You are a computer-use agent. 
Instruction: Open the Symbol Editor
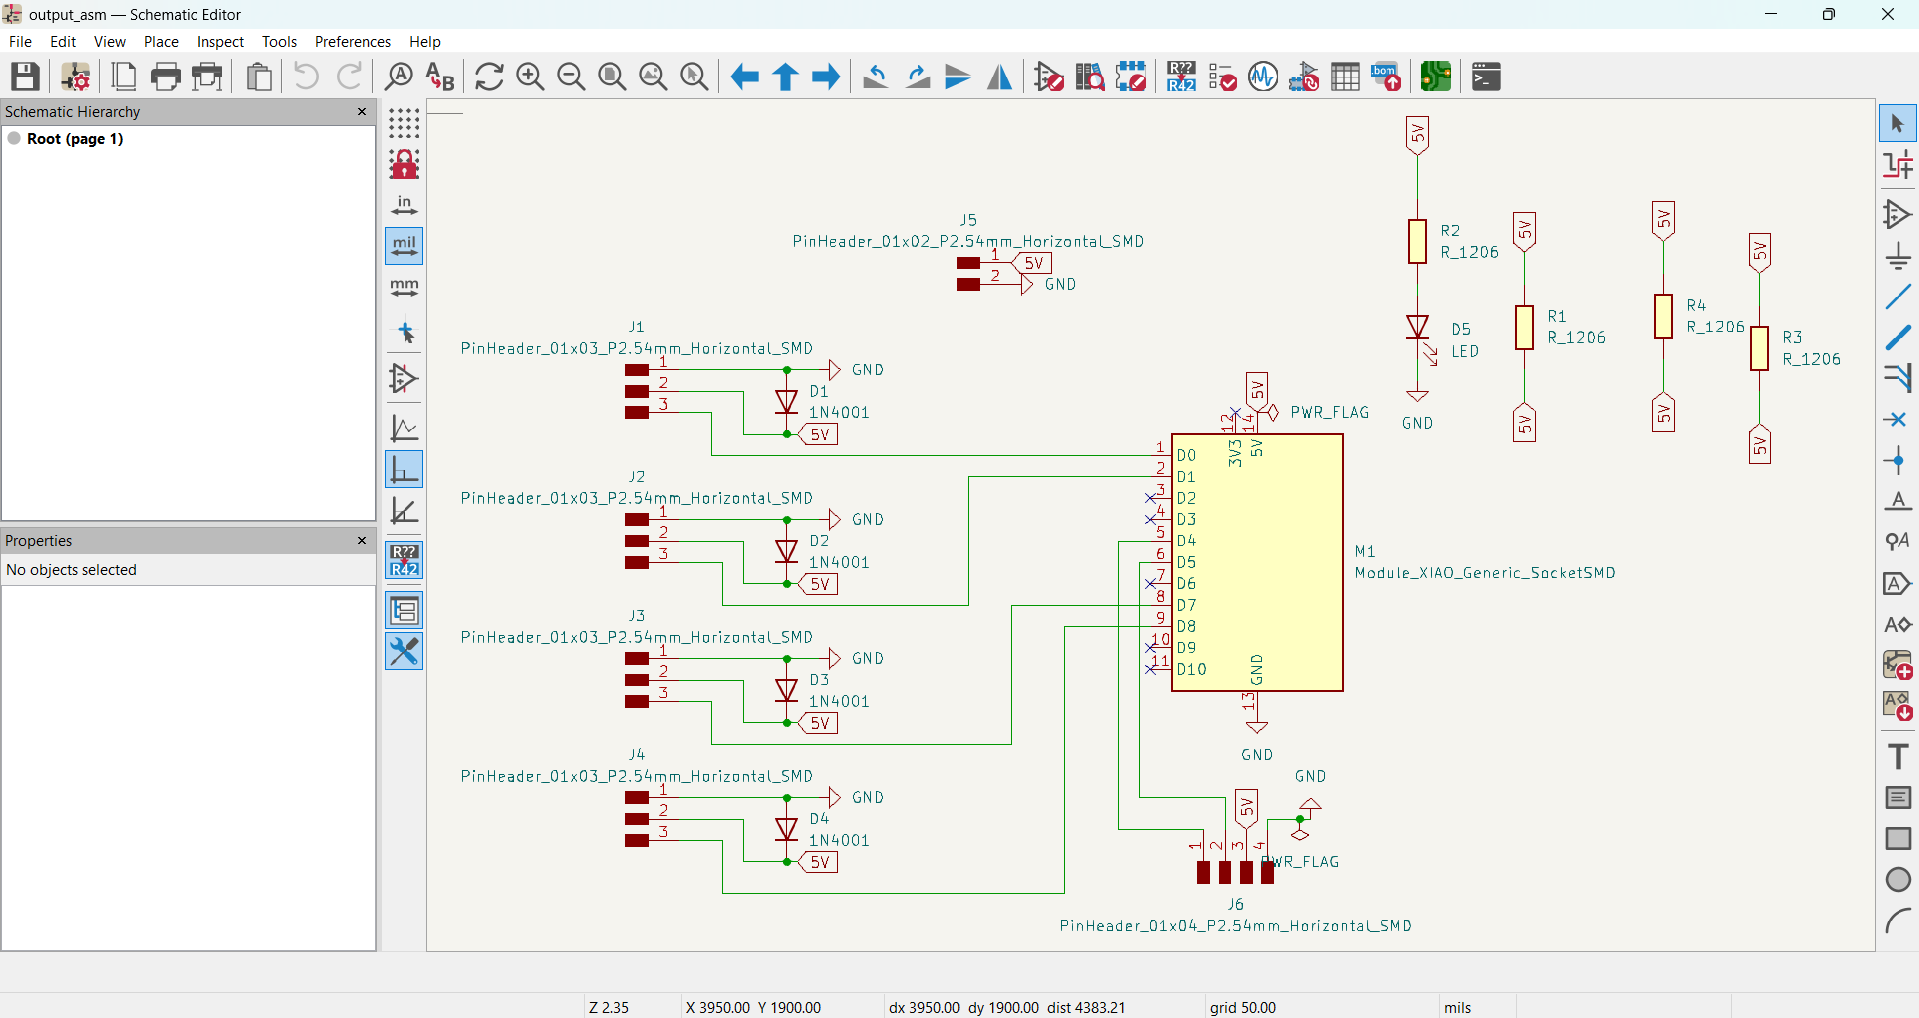click(x=1049, y=76)
